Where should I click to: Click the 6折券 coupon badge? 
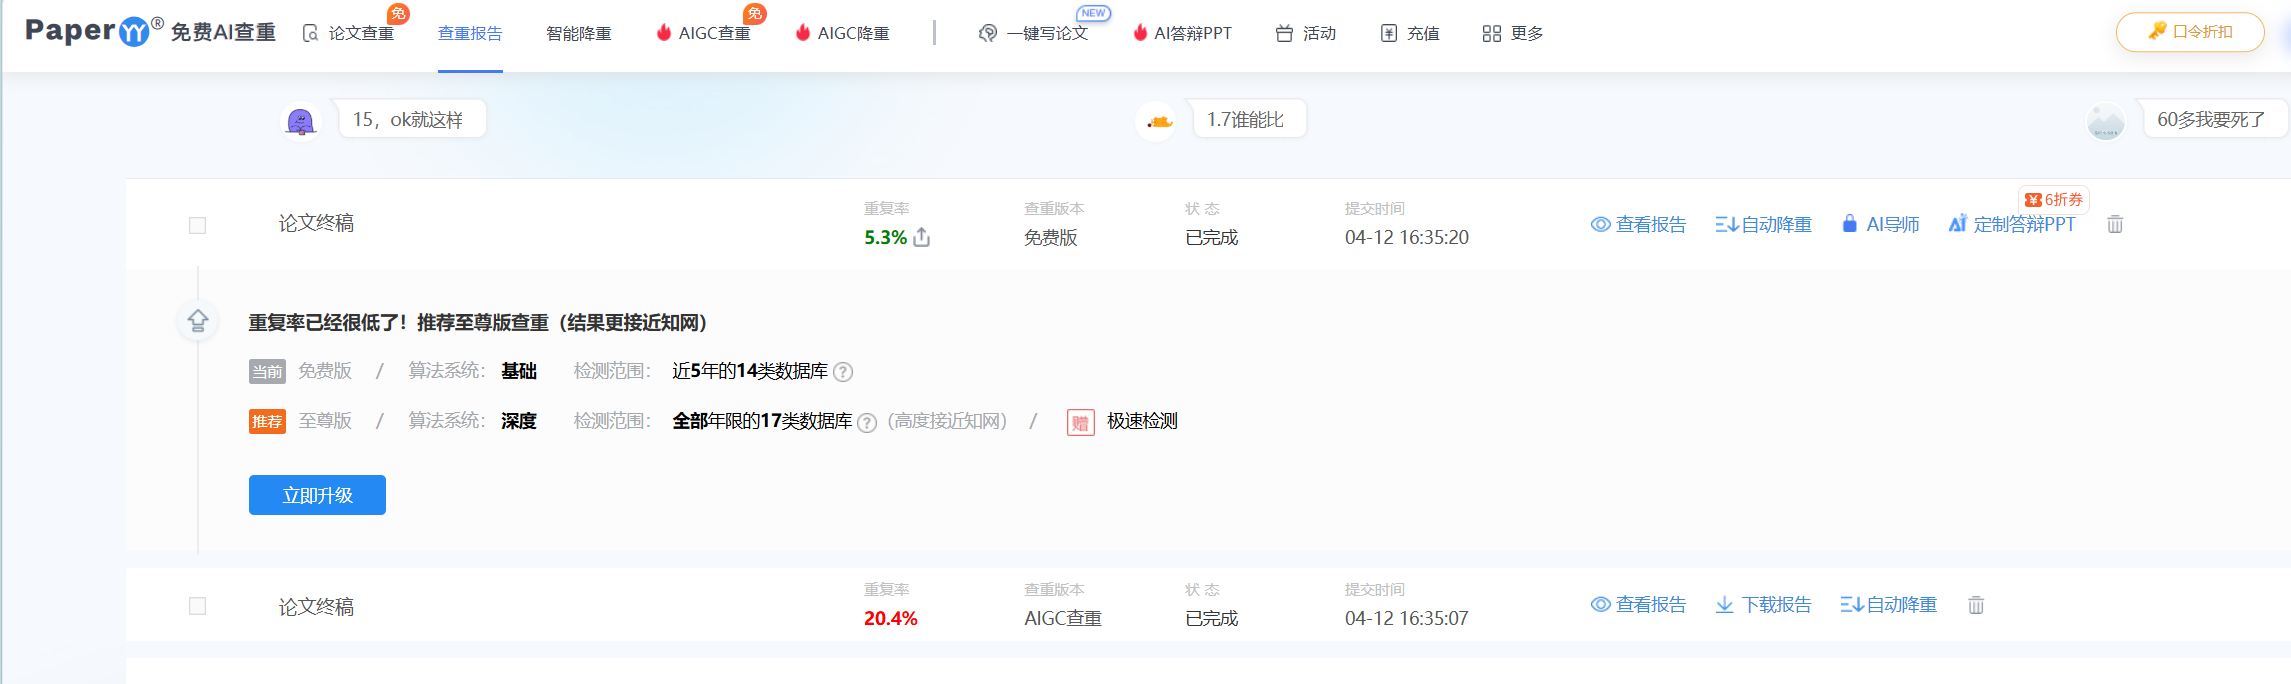tap(2053, 199)
